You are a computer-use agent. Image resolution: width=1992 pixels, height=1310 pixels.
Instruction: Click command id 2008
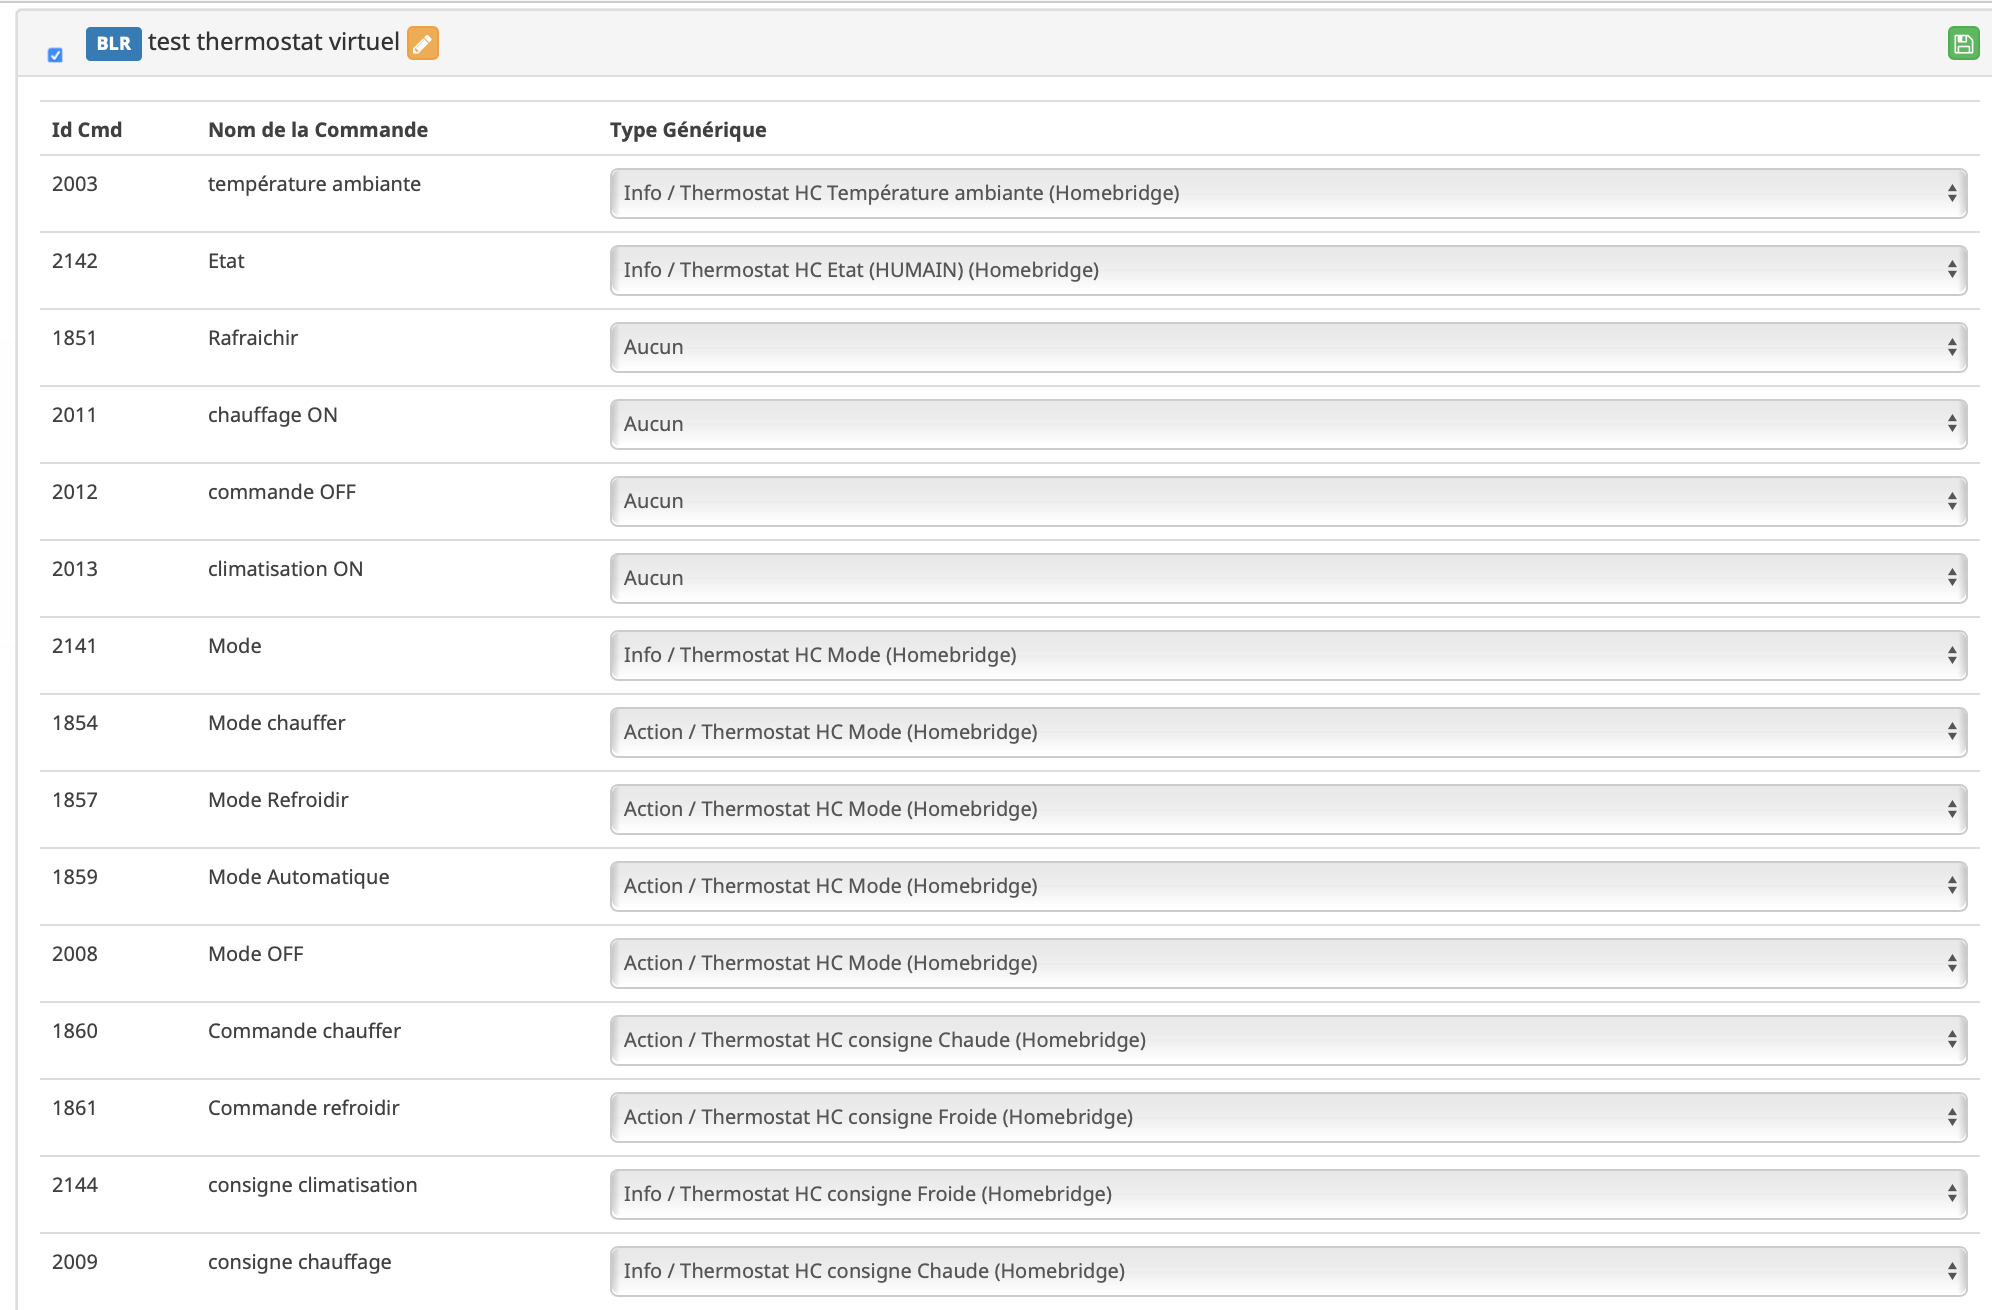75,954
